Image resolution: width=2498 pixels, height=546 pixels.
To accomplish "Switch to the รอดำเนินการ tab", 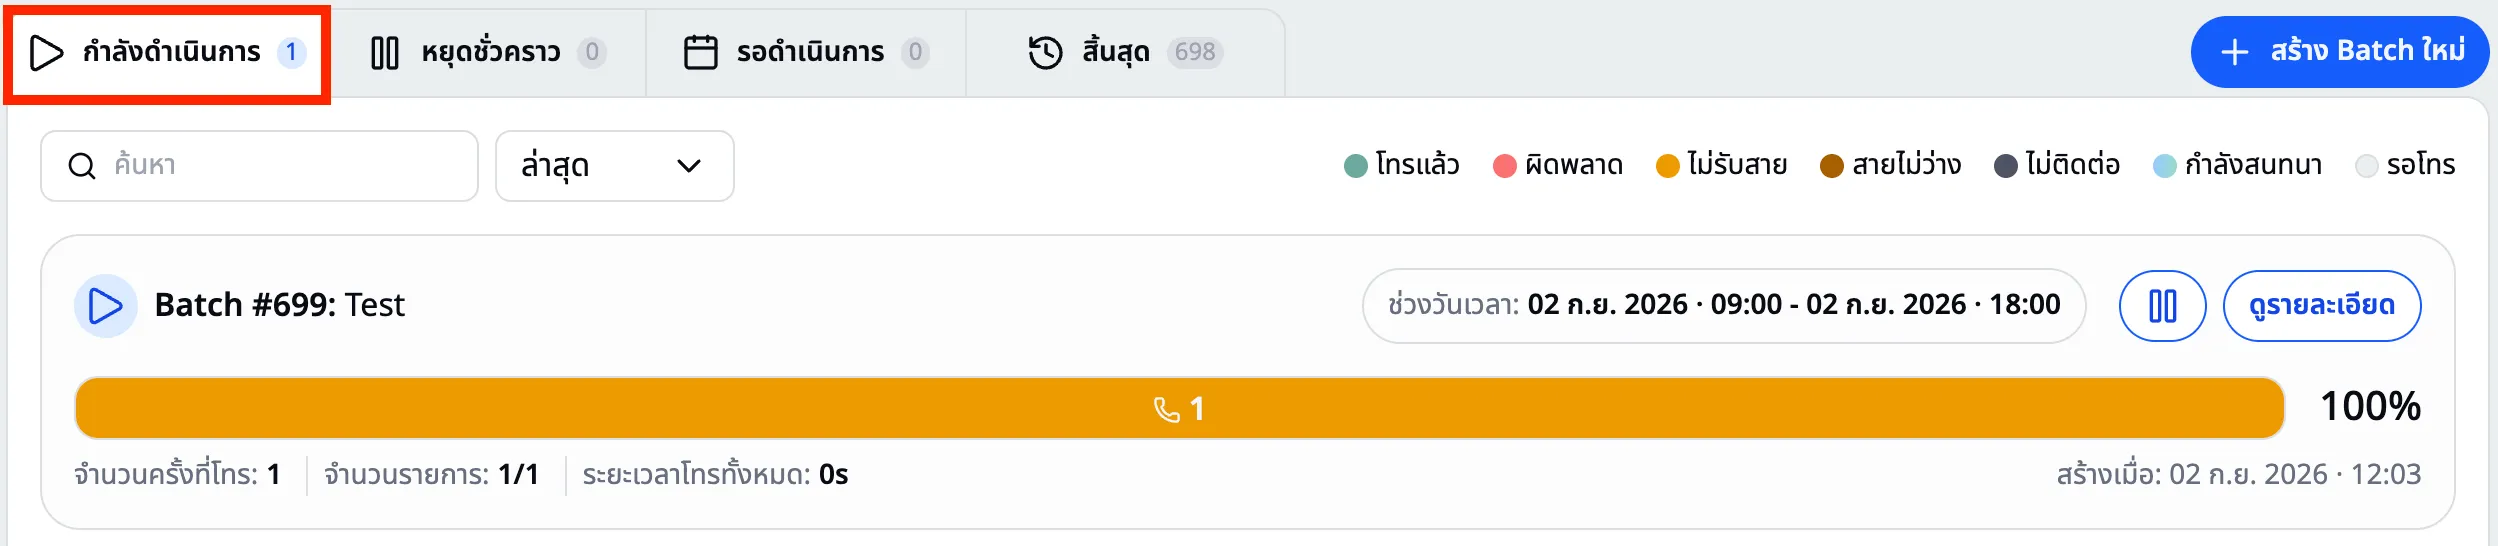I will tap(806, 52).
